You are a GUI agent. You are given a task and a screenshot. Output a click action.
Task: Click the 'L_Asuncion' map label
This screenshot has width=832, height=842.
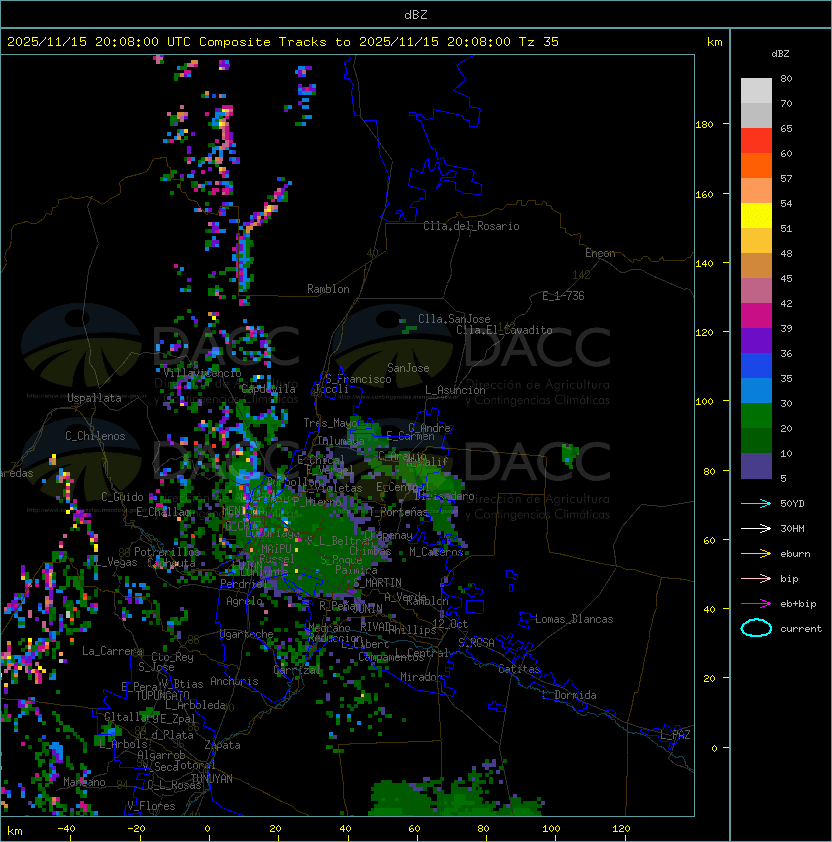tap(455, 390)
